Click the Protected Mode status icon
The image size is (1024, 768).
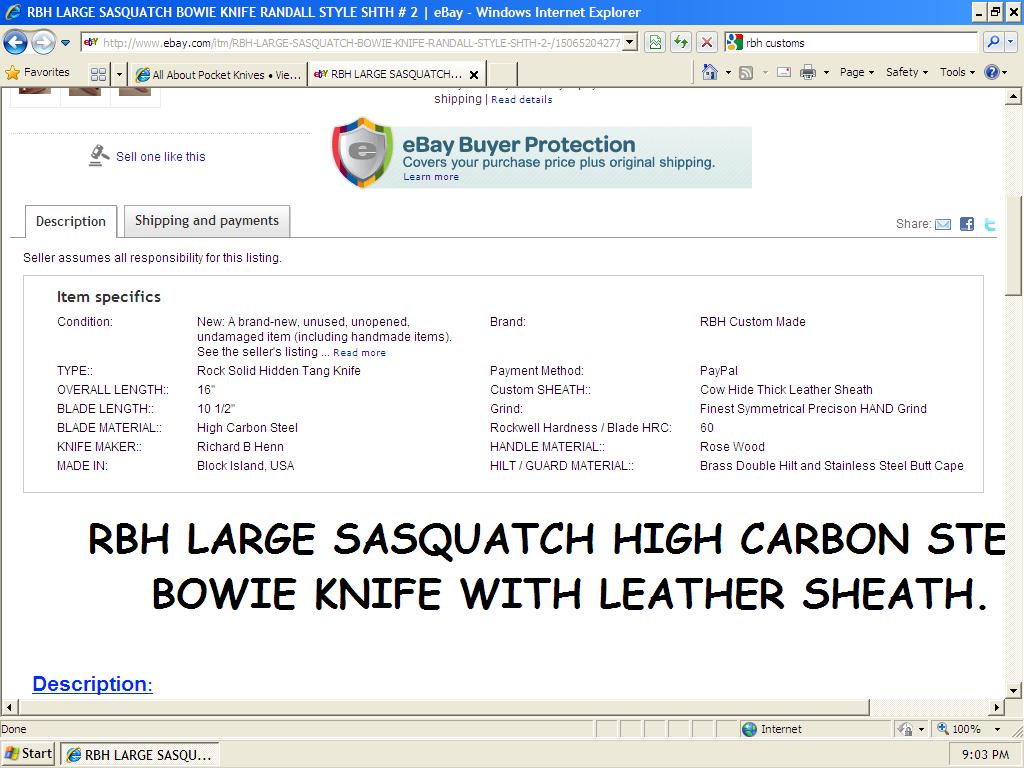pos(904,729)
